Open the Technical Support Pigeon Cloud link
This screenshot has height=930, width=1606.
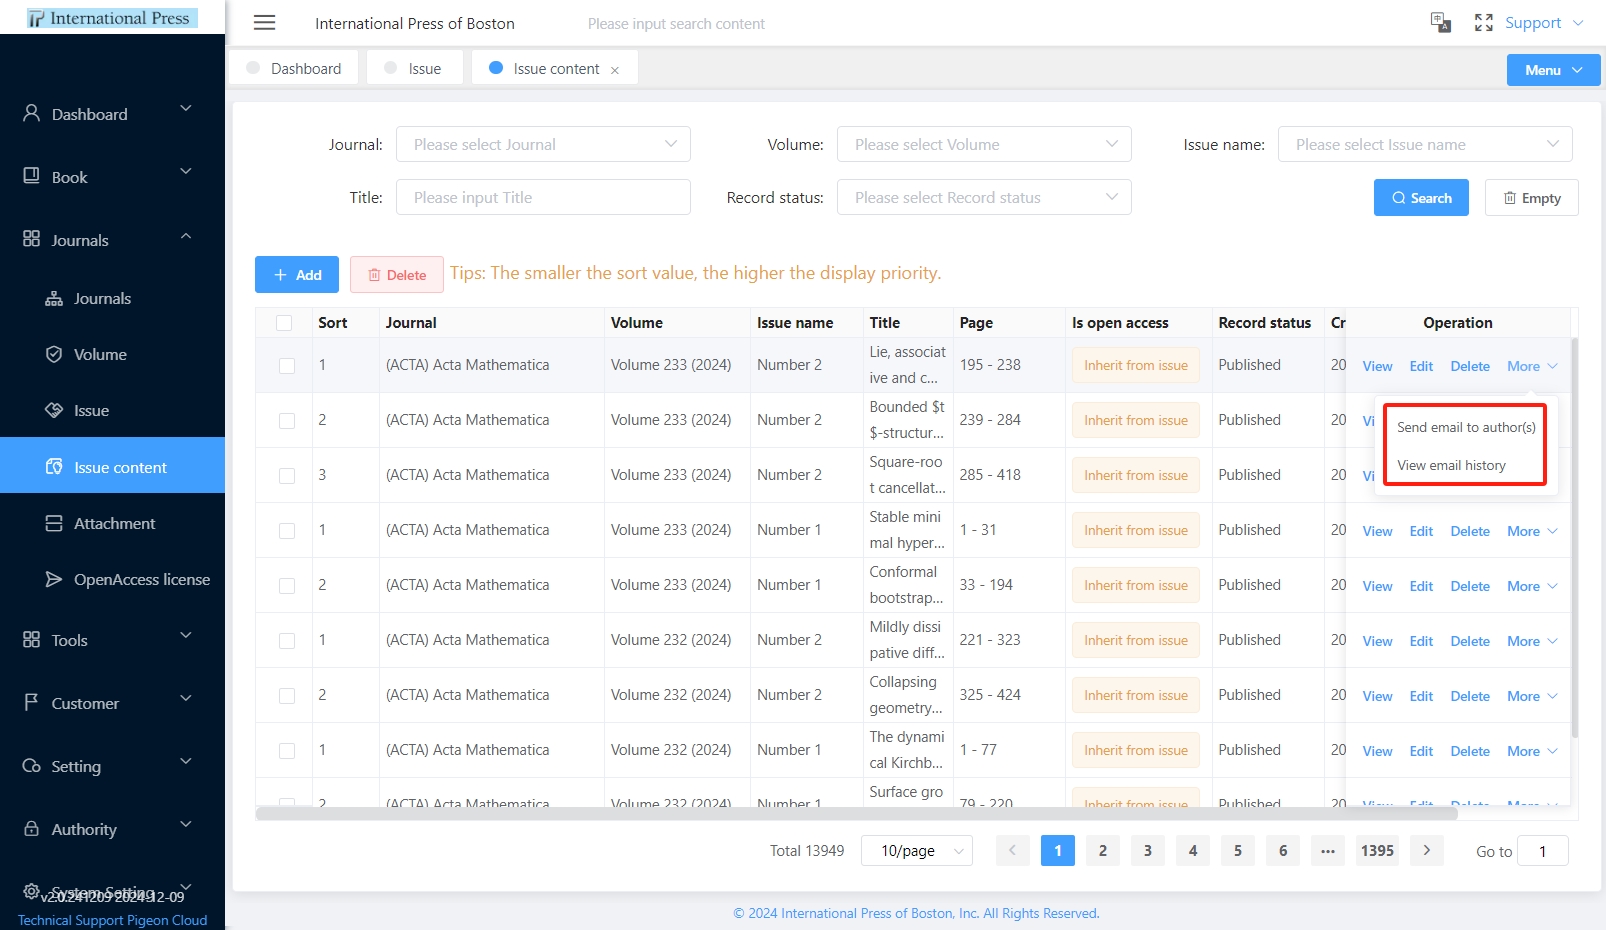coord(112,920)
